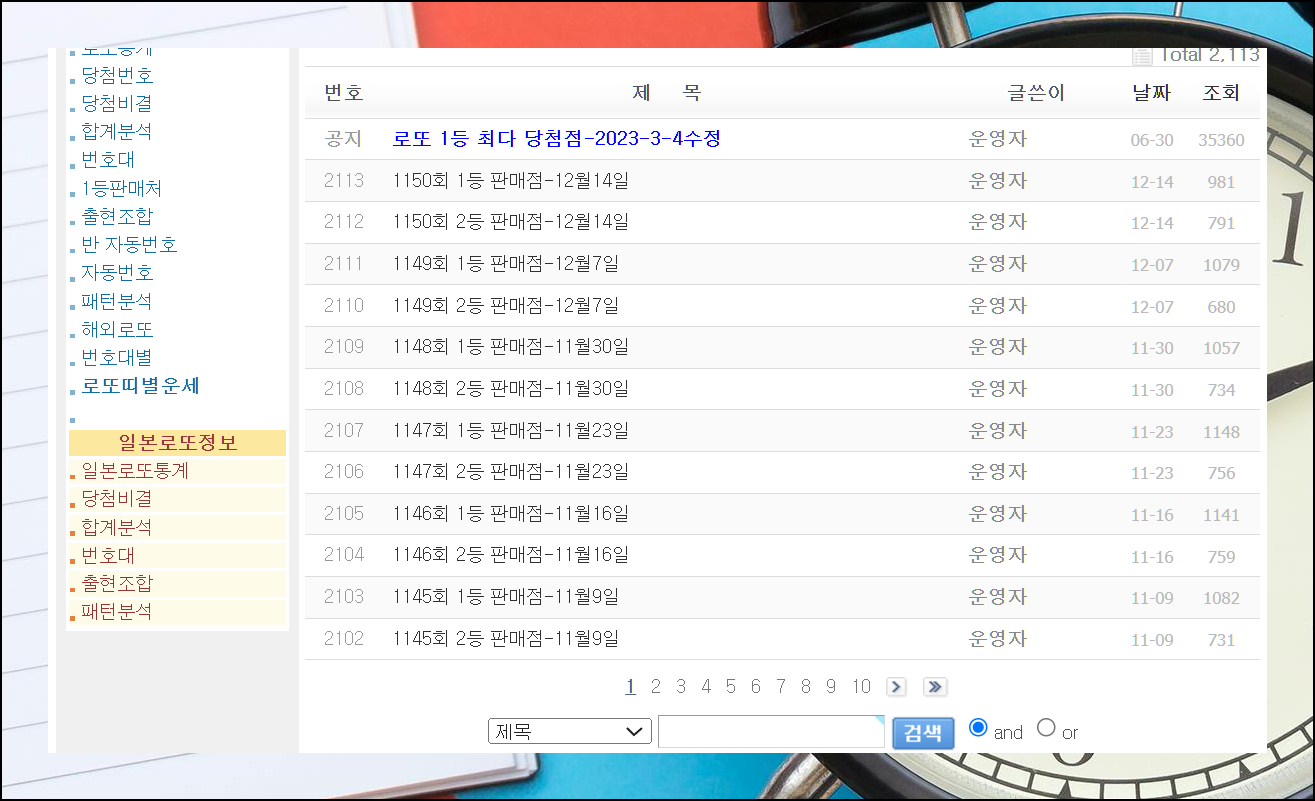This screenshot has width=1315, height=801.
Task: Open 번호대 under 일본로또정보
Action: tap(108, 555)
